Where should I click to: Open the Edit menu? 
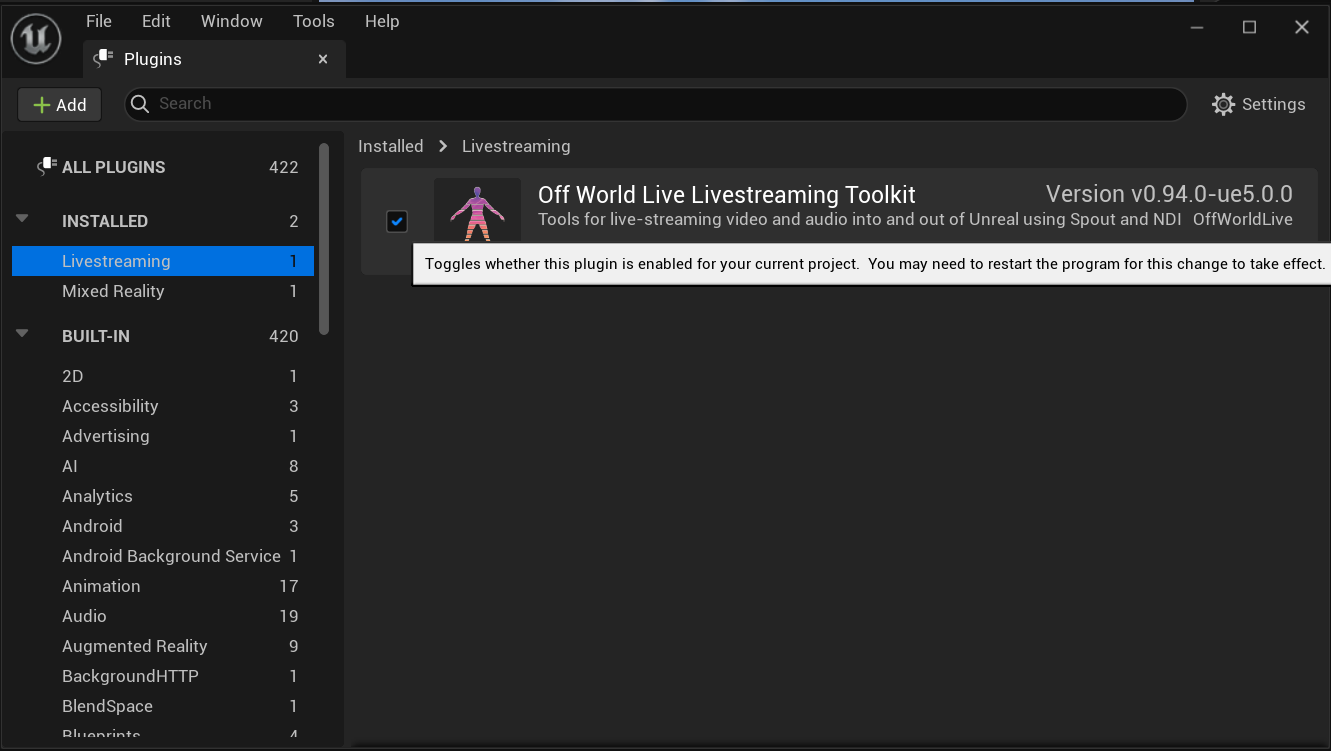point(156,21)
